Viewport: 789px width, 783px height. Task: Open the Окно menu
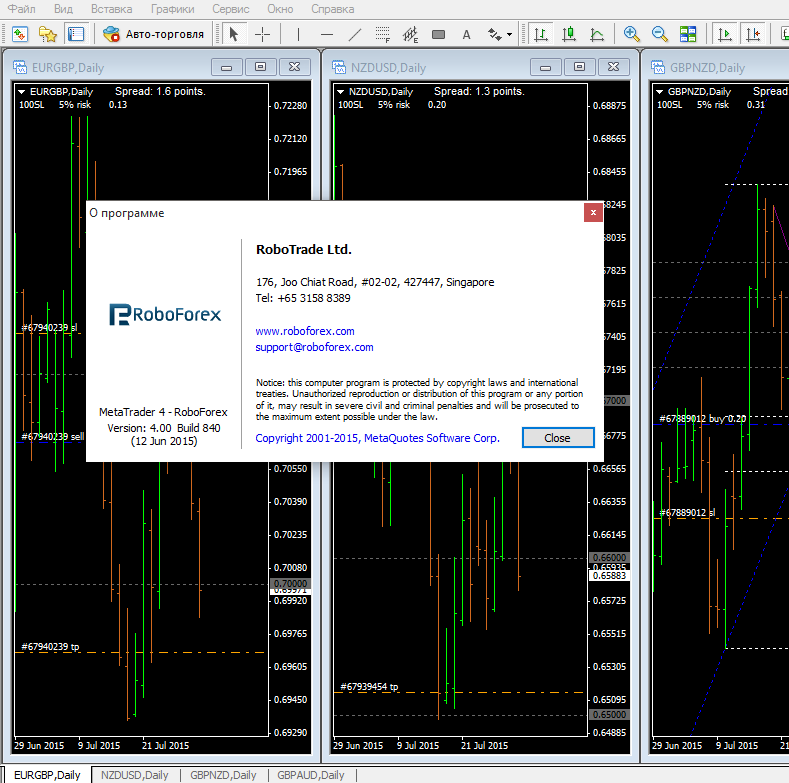pos(280,9)
